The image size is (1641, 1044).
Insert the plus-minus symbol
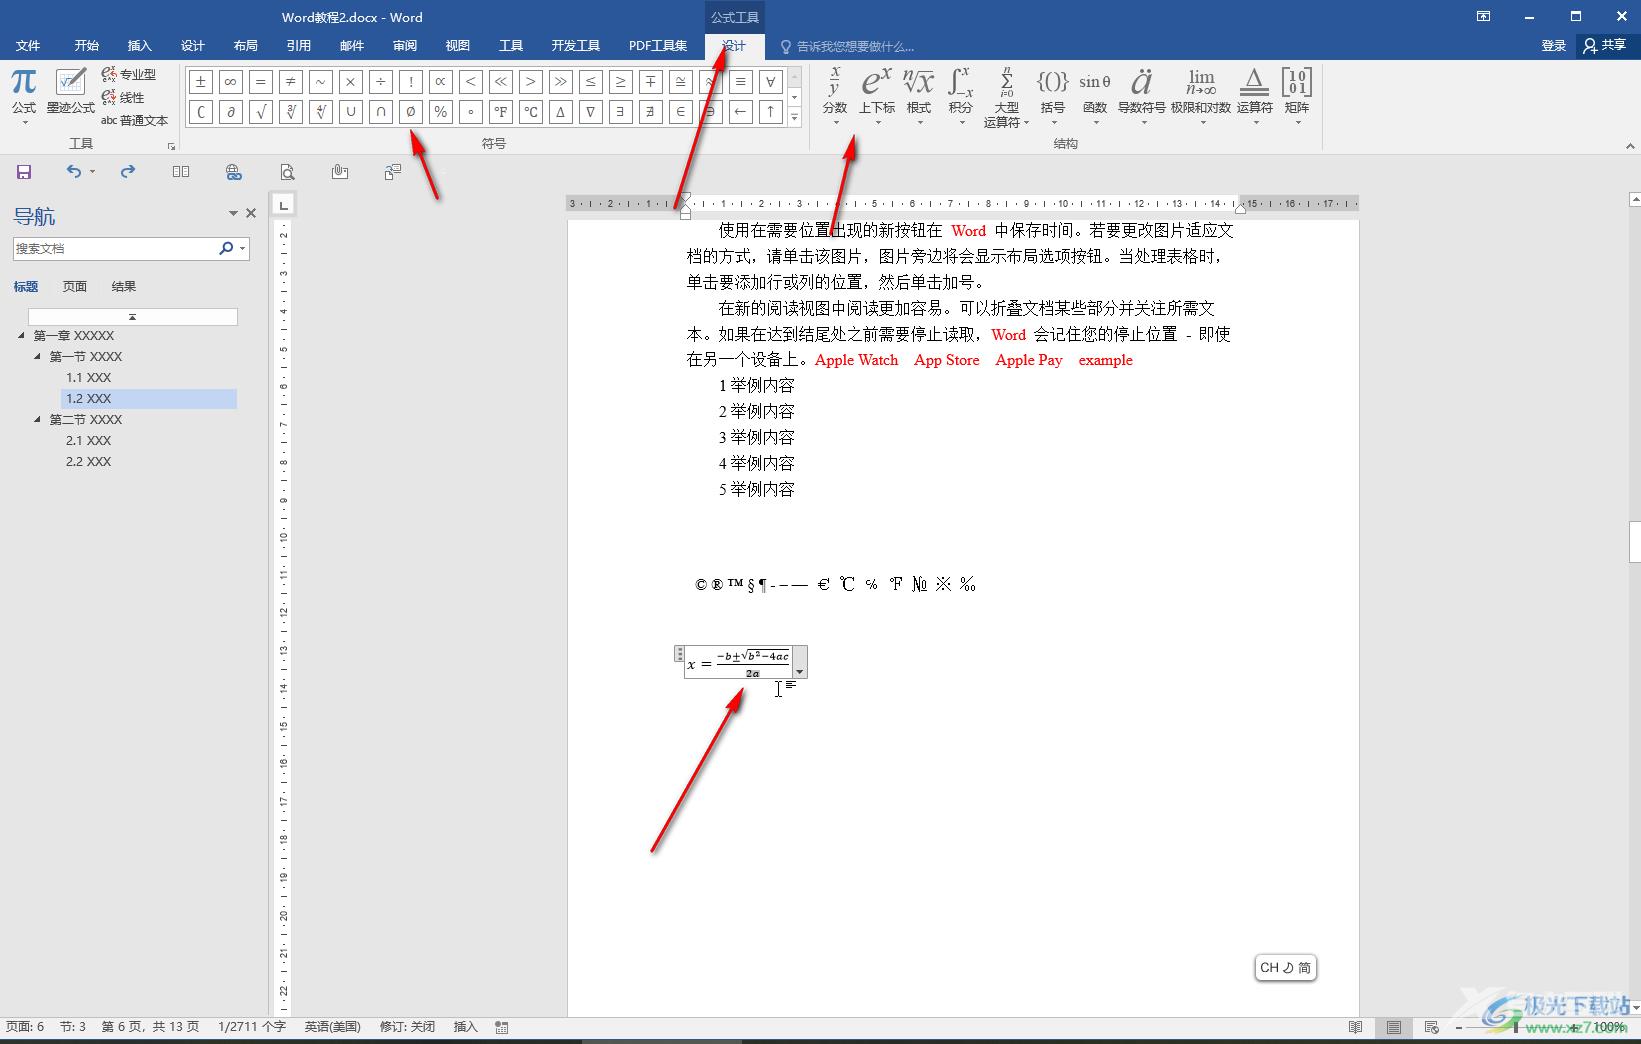point(201,82)
